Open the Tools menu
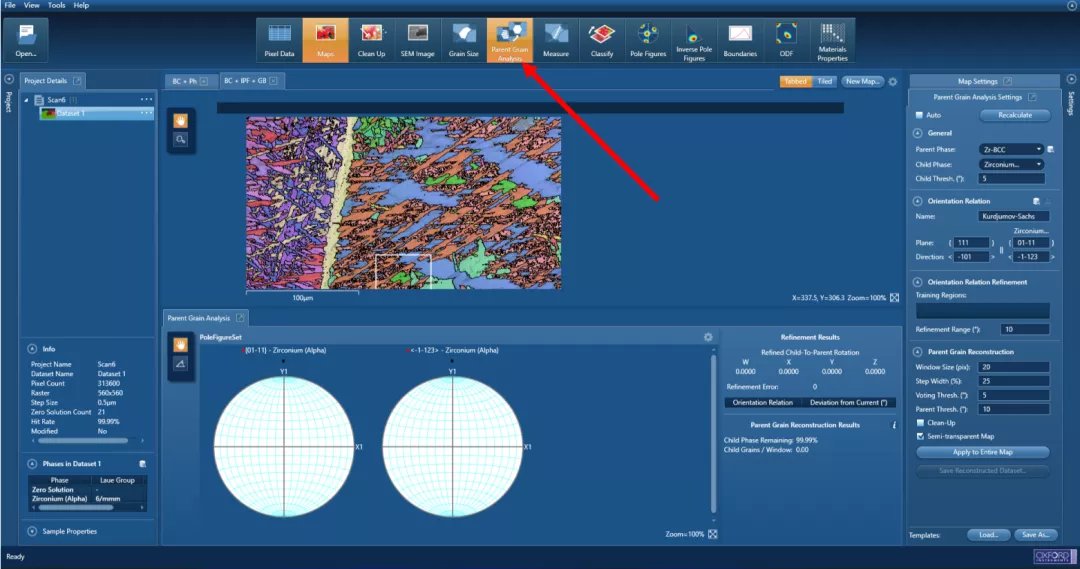Image resolution: width=1080 pixels, height=569 pixels. click(56, 5)
